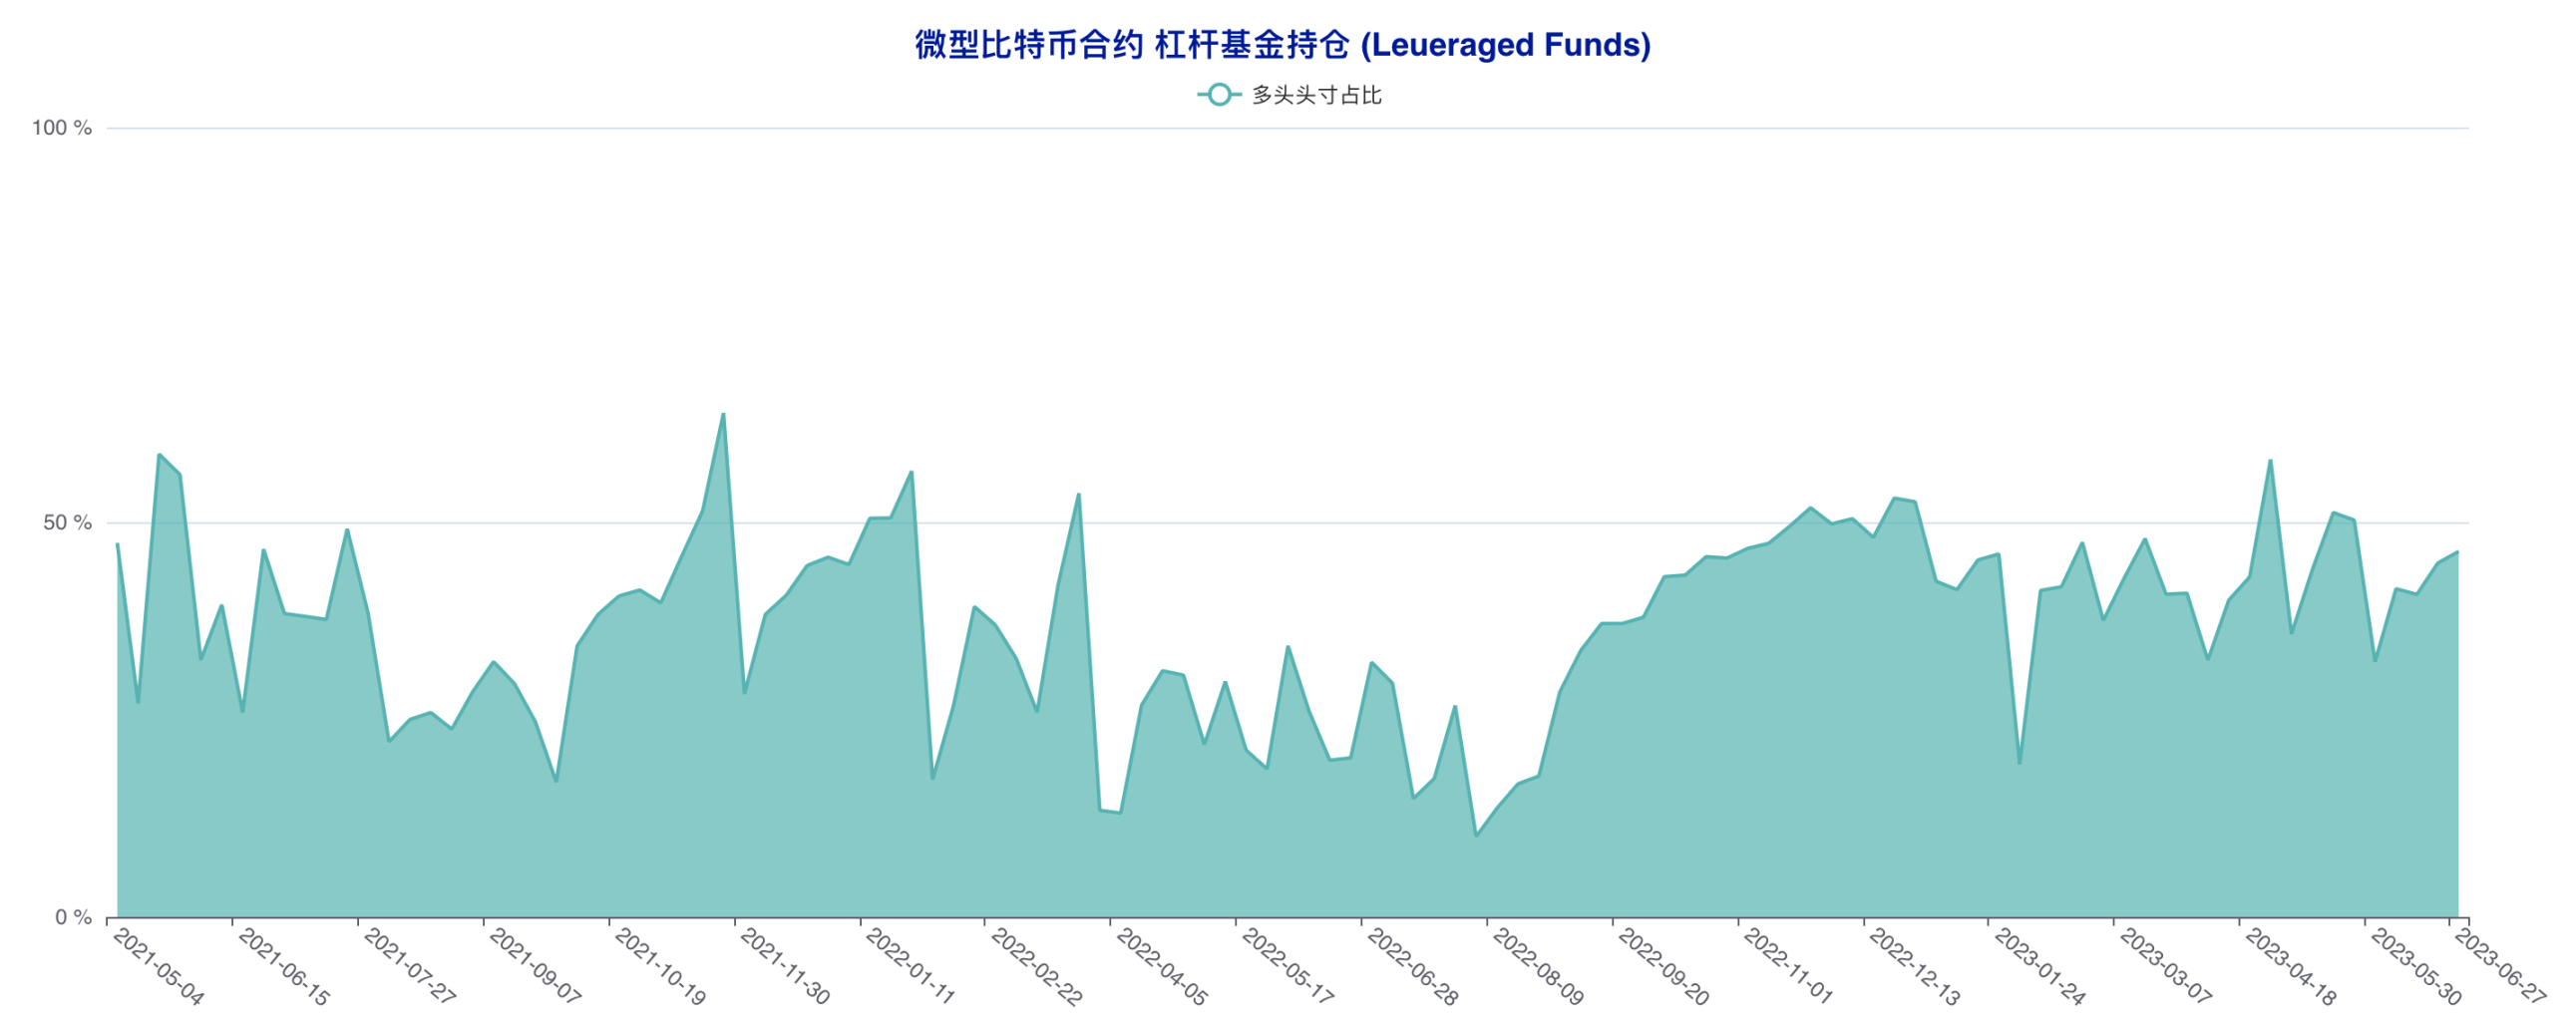Toggle the 多头头寸占比 legend series

coord(1290,95)
